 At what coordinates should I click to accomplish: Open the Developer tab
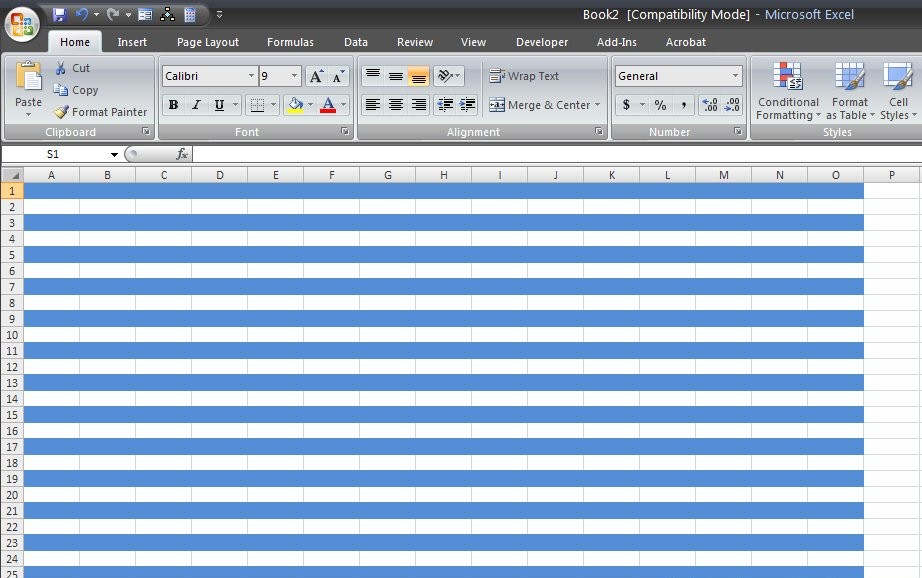pyautogui.click(x=542, y=42)
